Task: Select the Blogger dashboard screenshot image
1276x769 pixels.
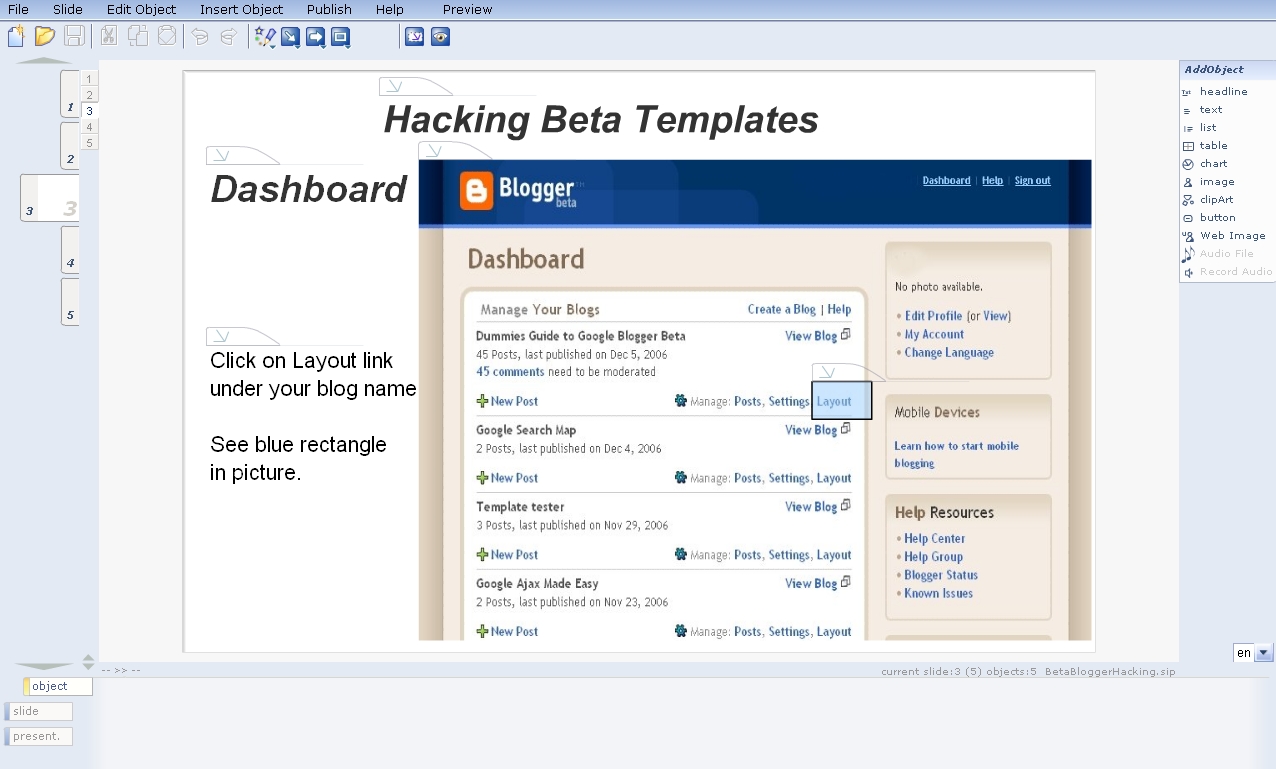Action: pos(755,400)
